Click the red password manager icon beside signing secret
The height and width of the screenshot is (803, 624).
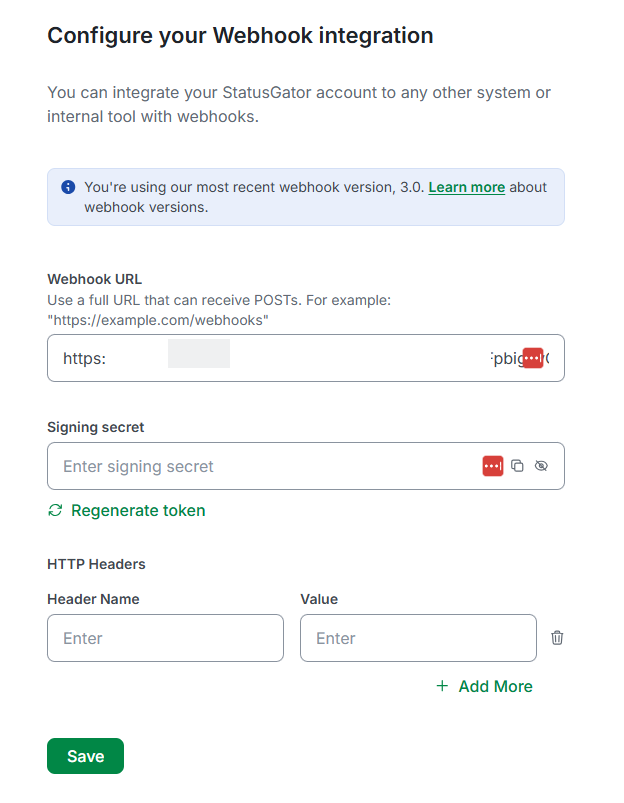[492, 466]
